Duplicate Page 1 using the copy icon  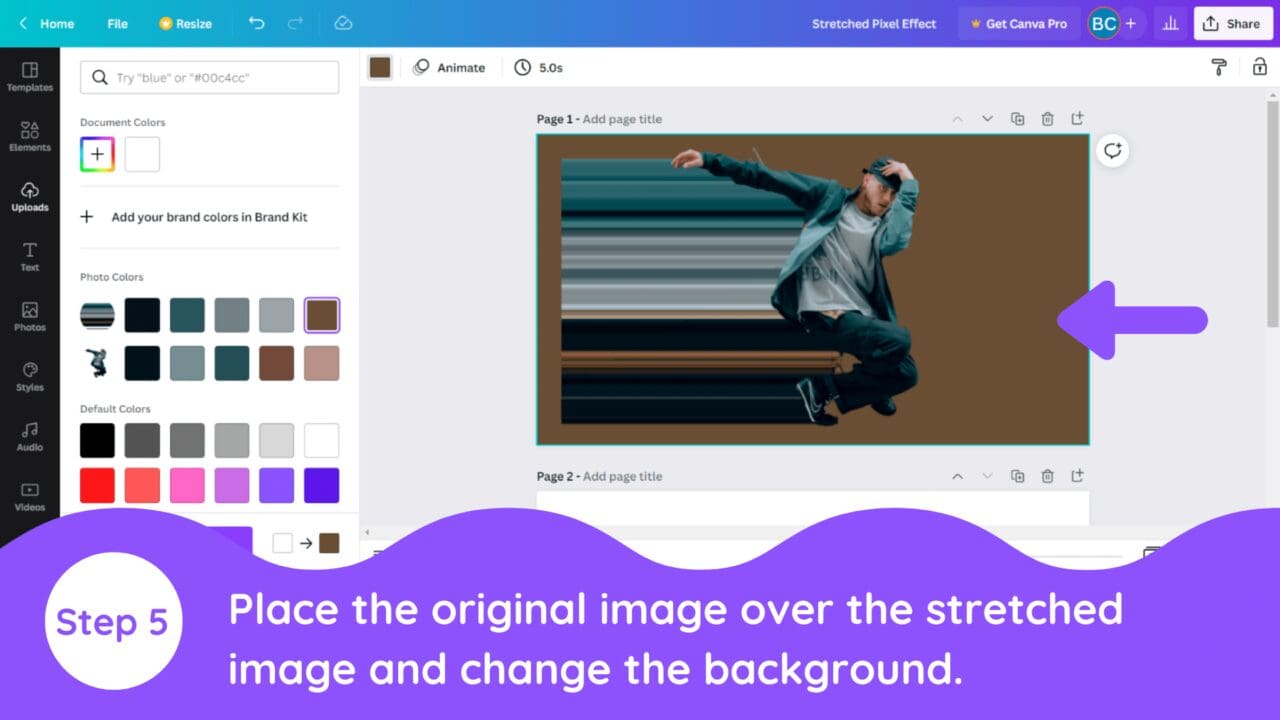(1017, 119)
